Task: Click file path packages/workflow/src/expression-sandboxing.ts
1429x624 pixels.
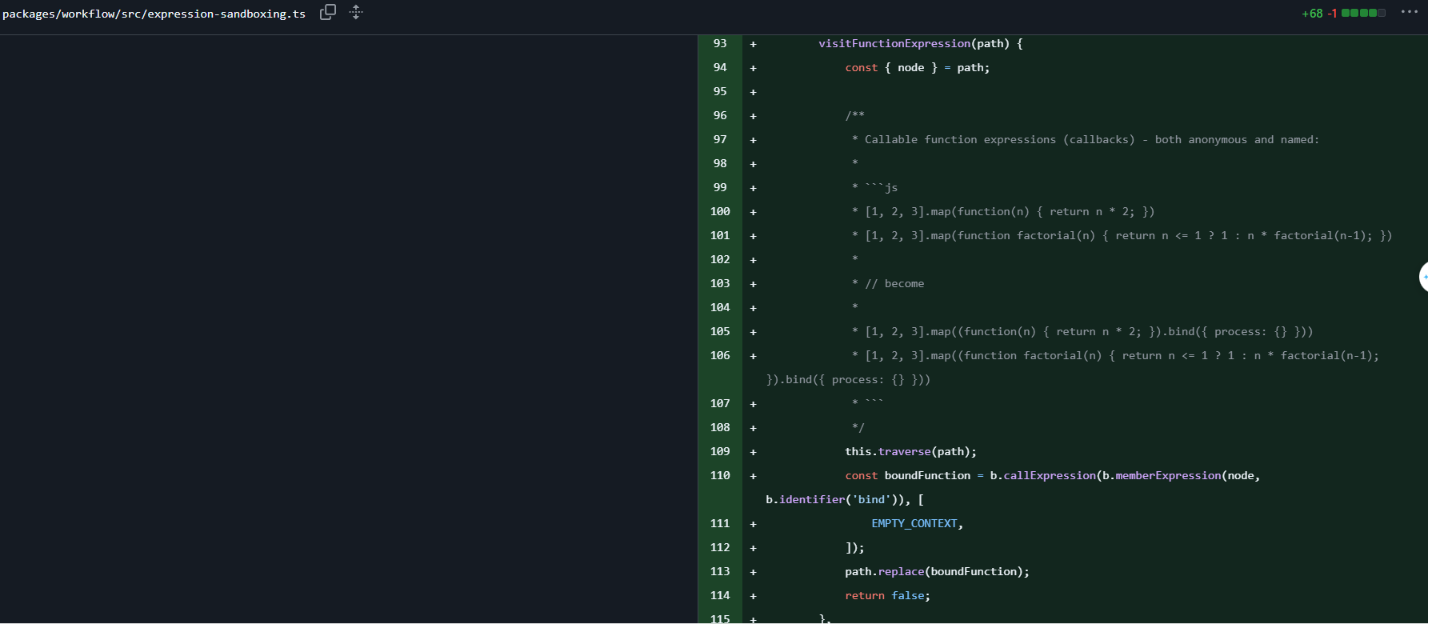Action: [x=154, y=14]
